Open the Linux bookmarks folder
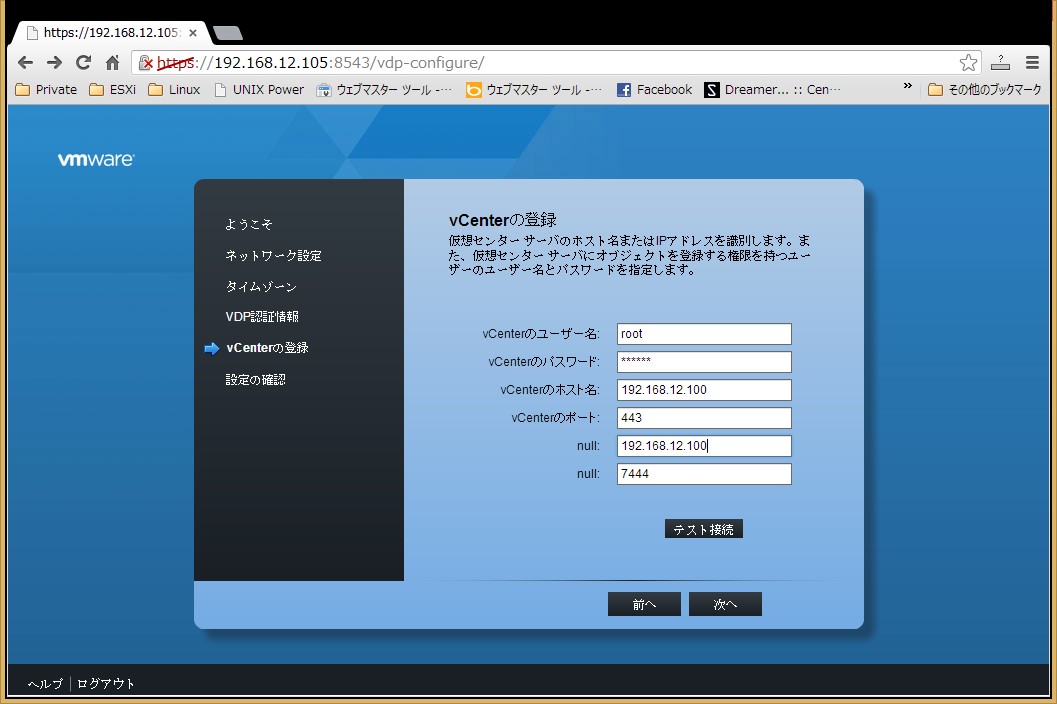1057x704 pixels. pyautogui.click(x=174, y=90)
